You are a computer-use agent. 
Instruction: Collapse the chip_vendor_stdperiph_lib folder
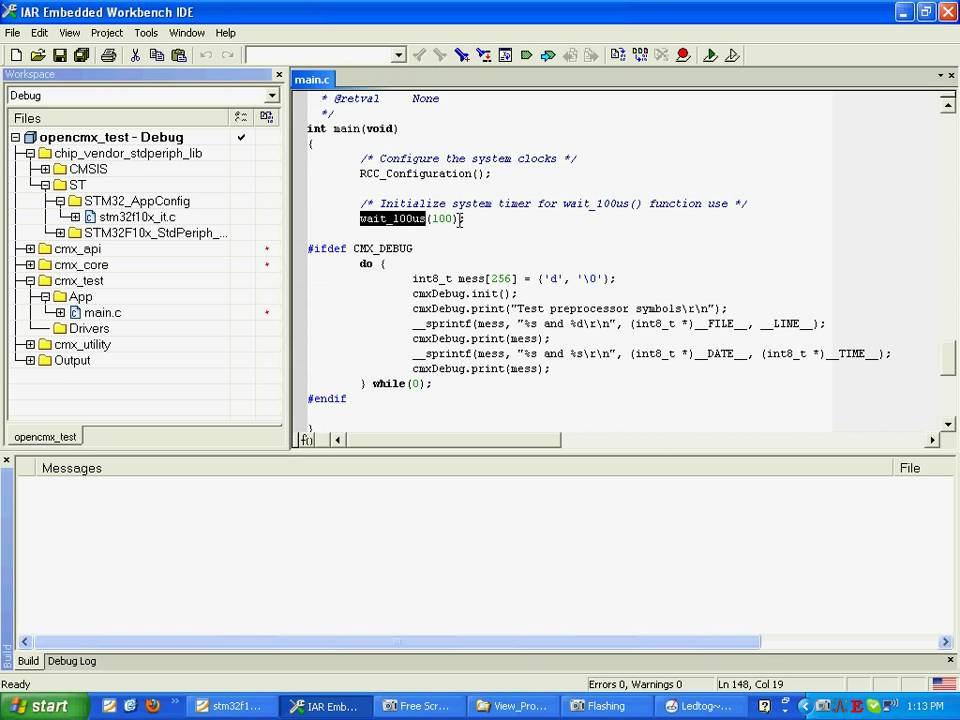coord(30,154)
